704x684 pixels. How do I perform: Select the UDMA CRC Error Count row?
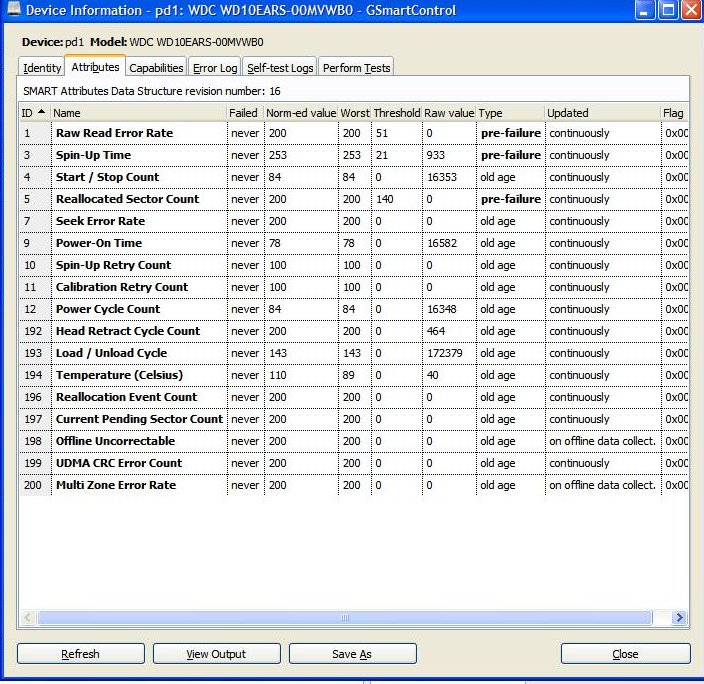pyautogui.click(x=354, y=463)
